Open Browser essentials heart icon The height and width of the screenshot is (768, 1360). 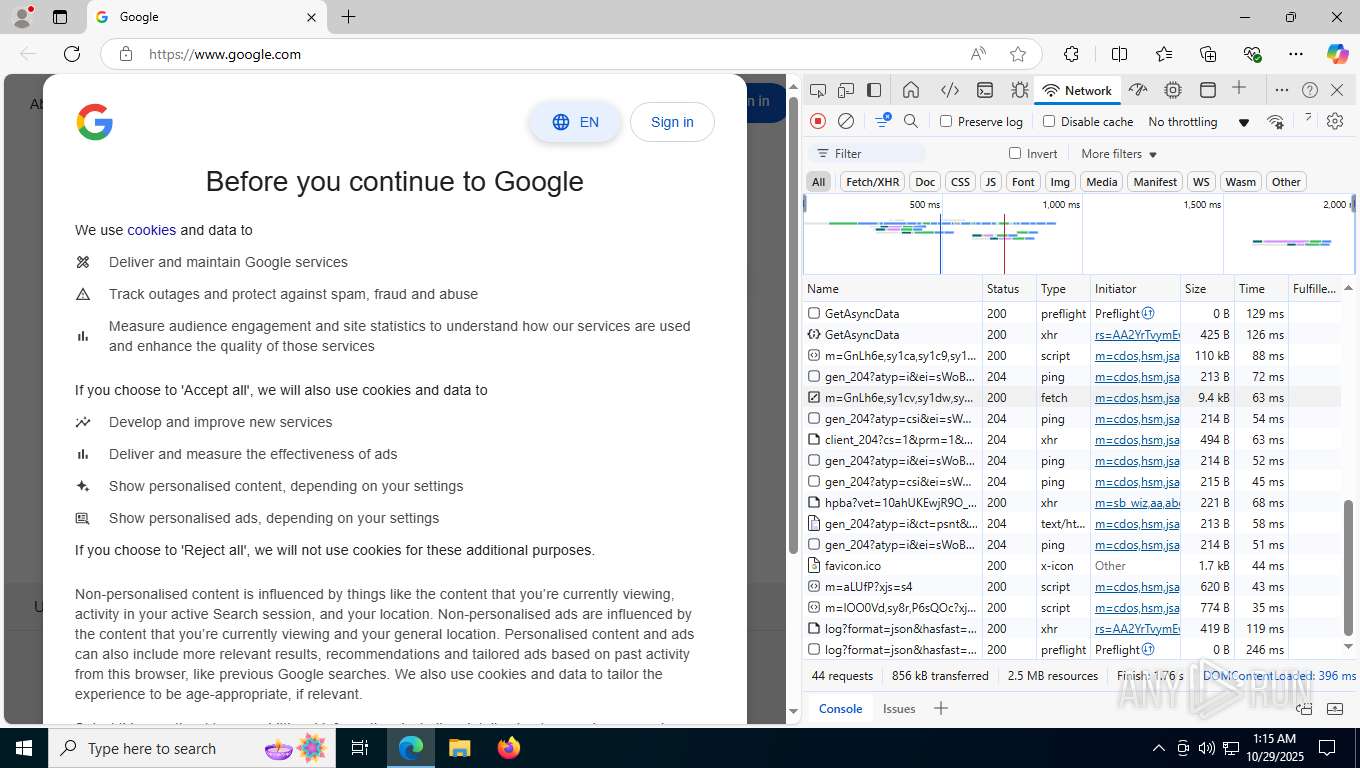pos(1252,54)
